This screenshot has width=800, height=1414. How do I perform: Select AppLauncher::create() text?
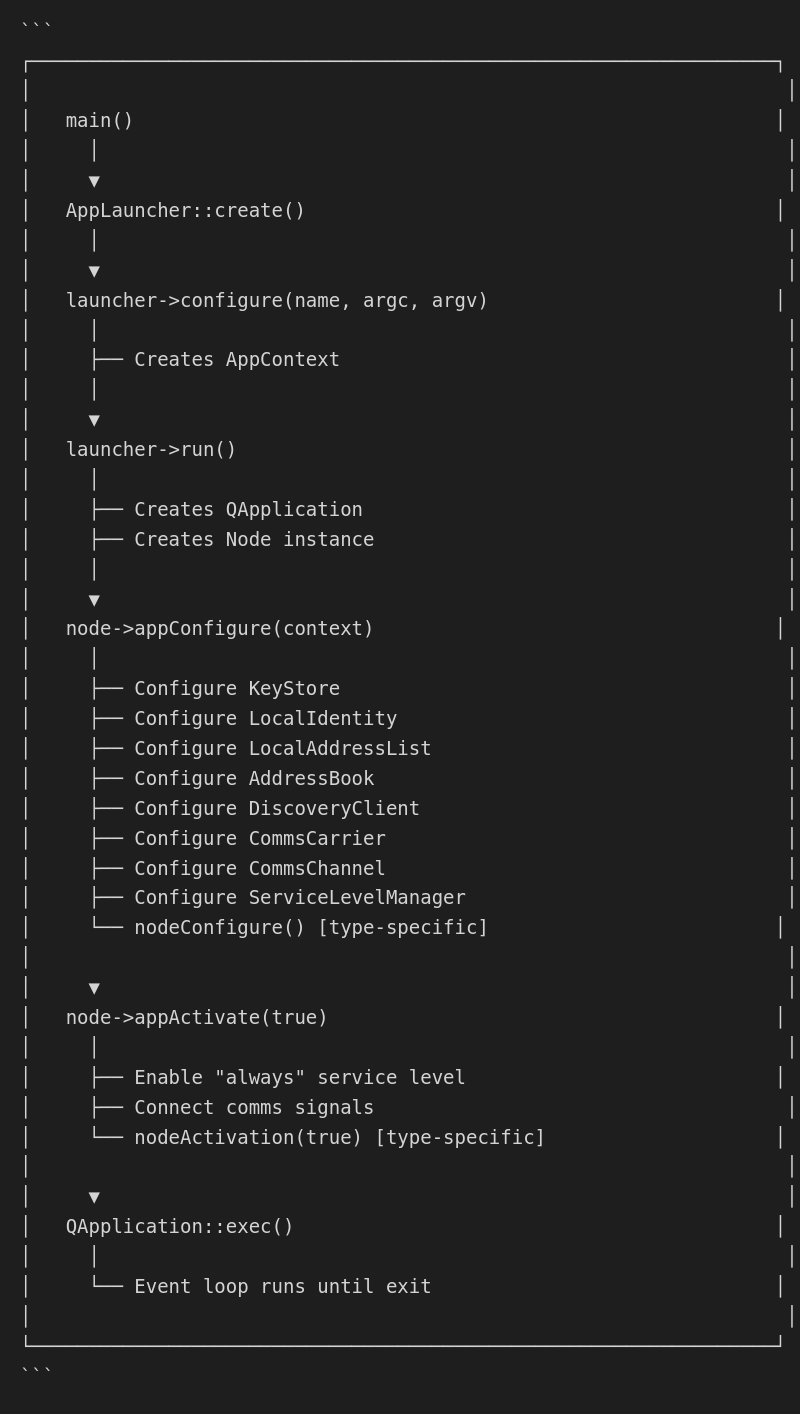[185, 211]
